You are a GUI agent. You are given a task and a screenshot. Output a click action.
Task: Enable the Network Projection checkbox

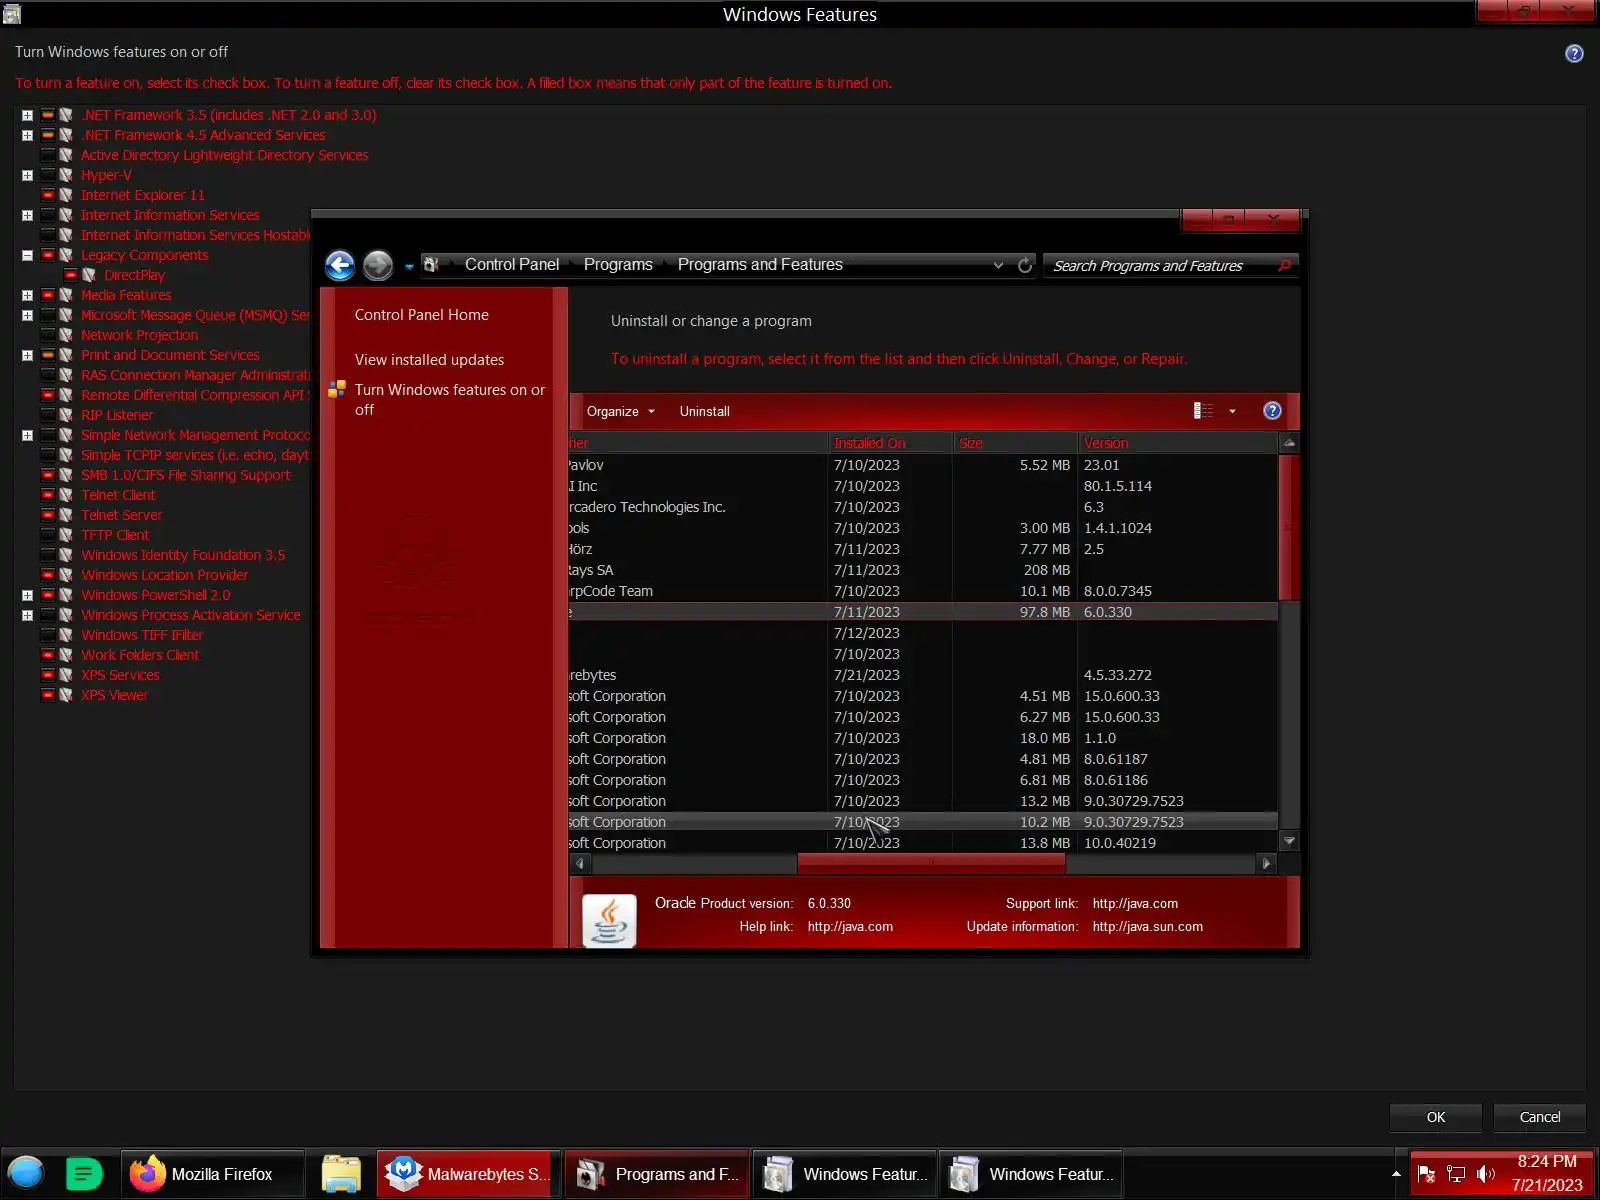pos(47,335)
